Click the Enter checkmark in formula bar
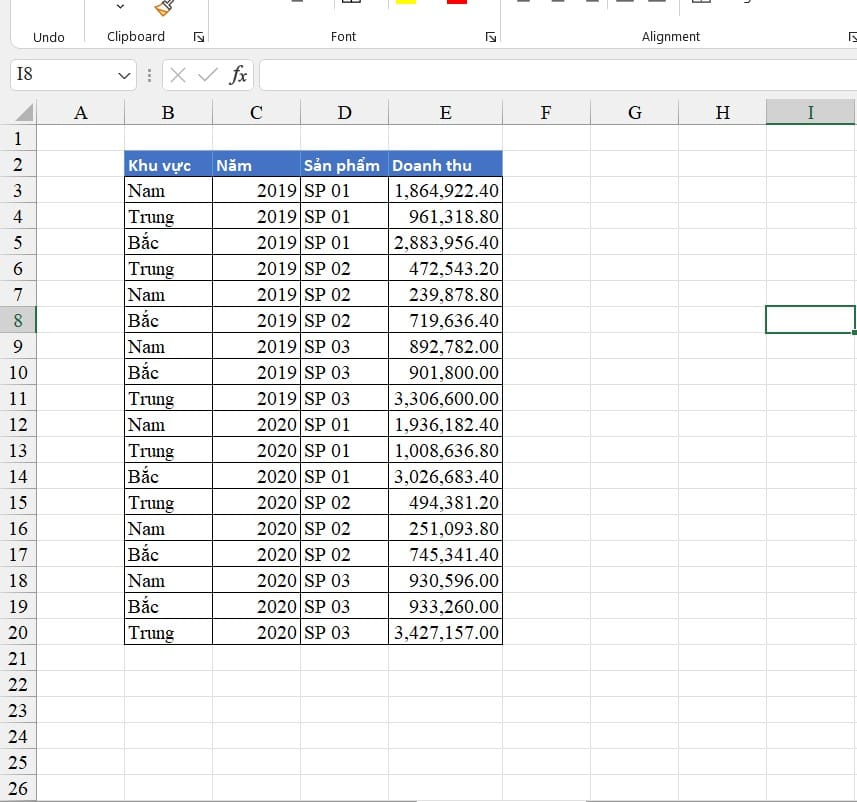 [208, 75]
